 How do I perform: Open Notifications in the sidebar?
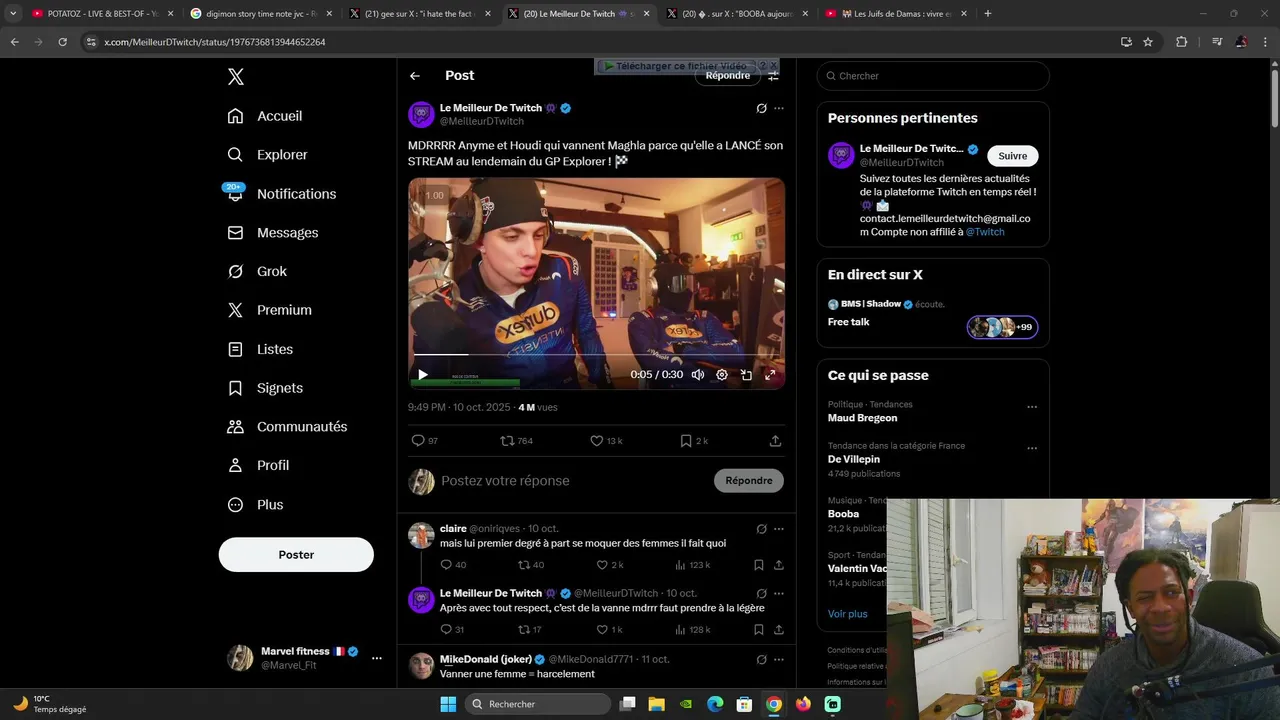[x=281, y=194]
